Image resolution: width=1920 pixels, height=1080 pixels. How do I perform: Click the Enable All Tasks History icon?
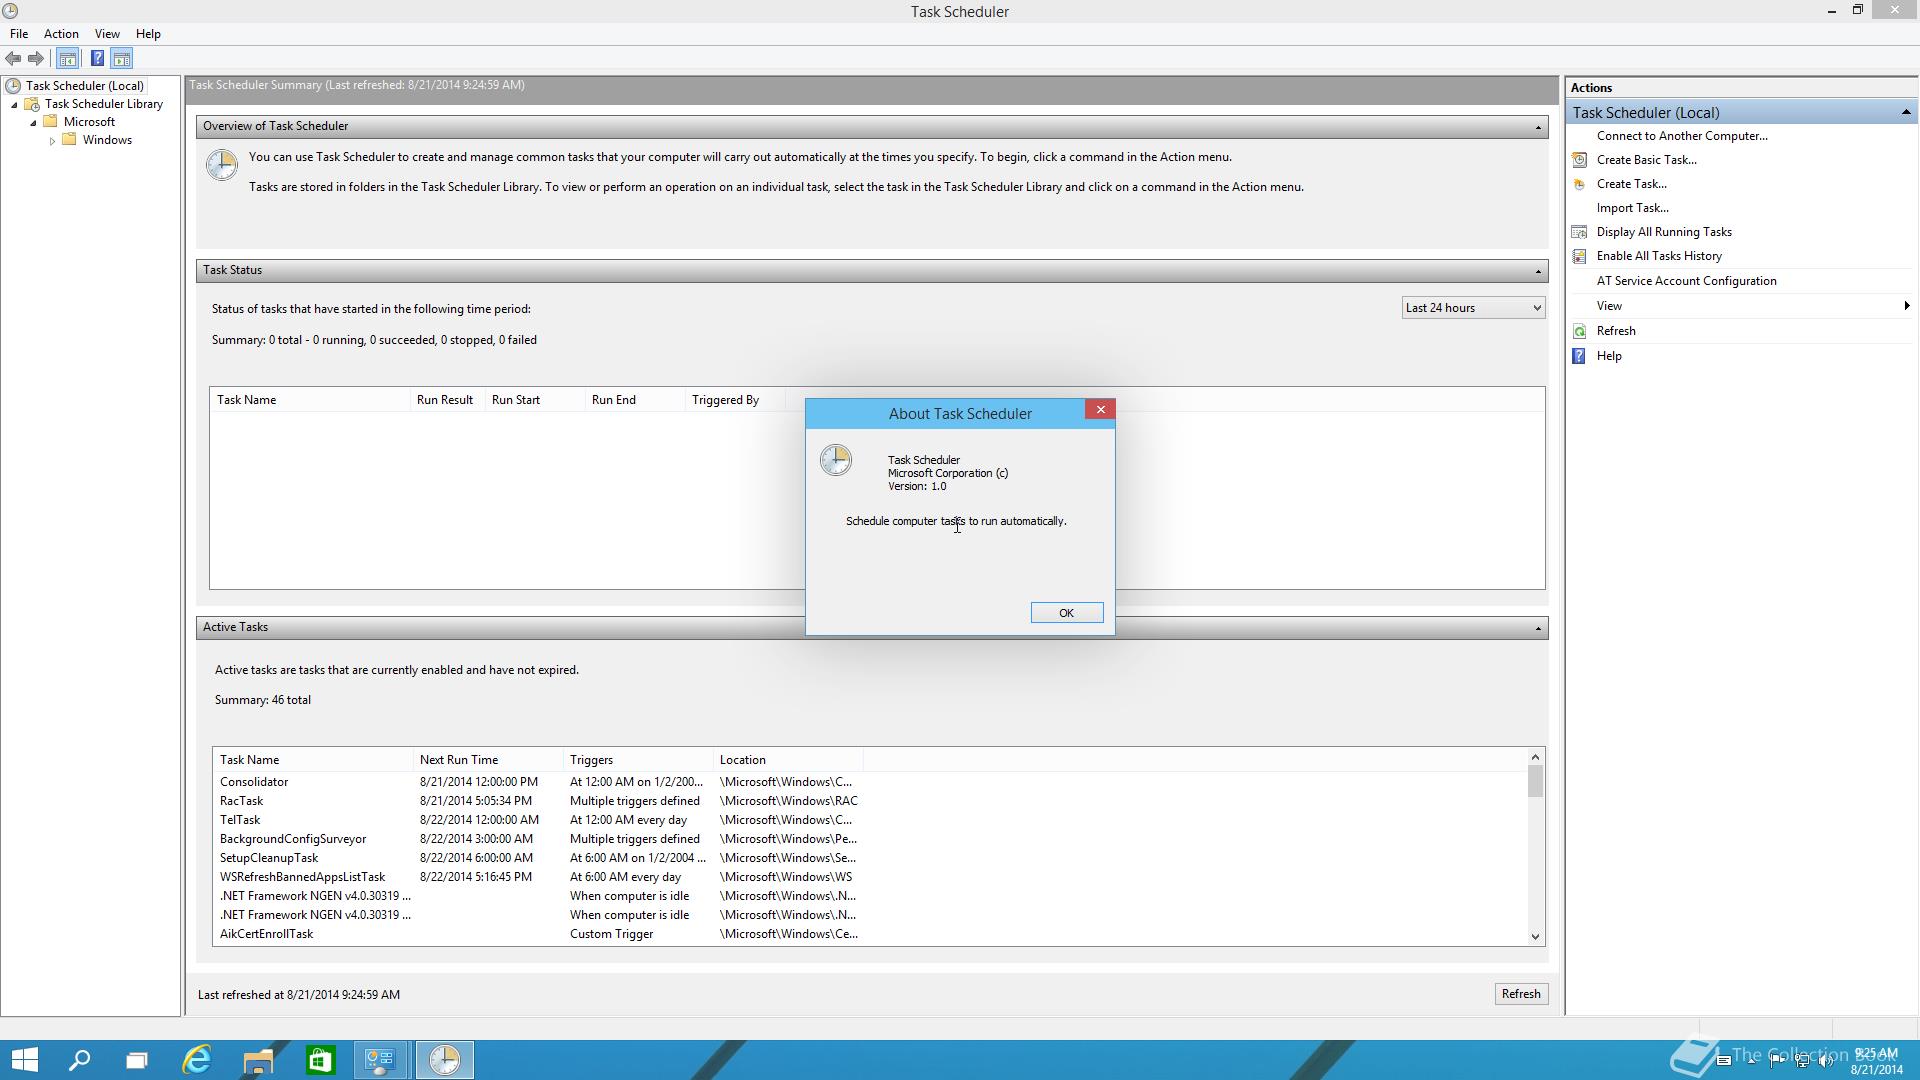[x=1580, y=256]
